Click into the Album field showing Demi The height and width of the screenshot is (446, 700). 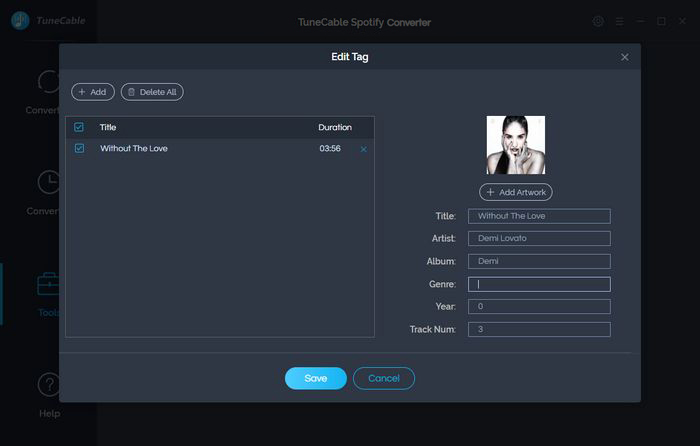coord(539,261)
